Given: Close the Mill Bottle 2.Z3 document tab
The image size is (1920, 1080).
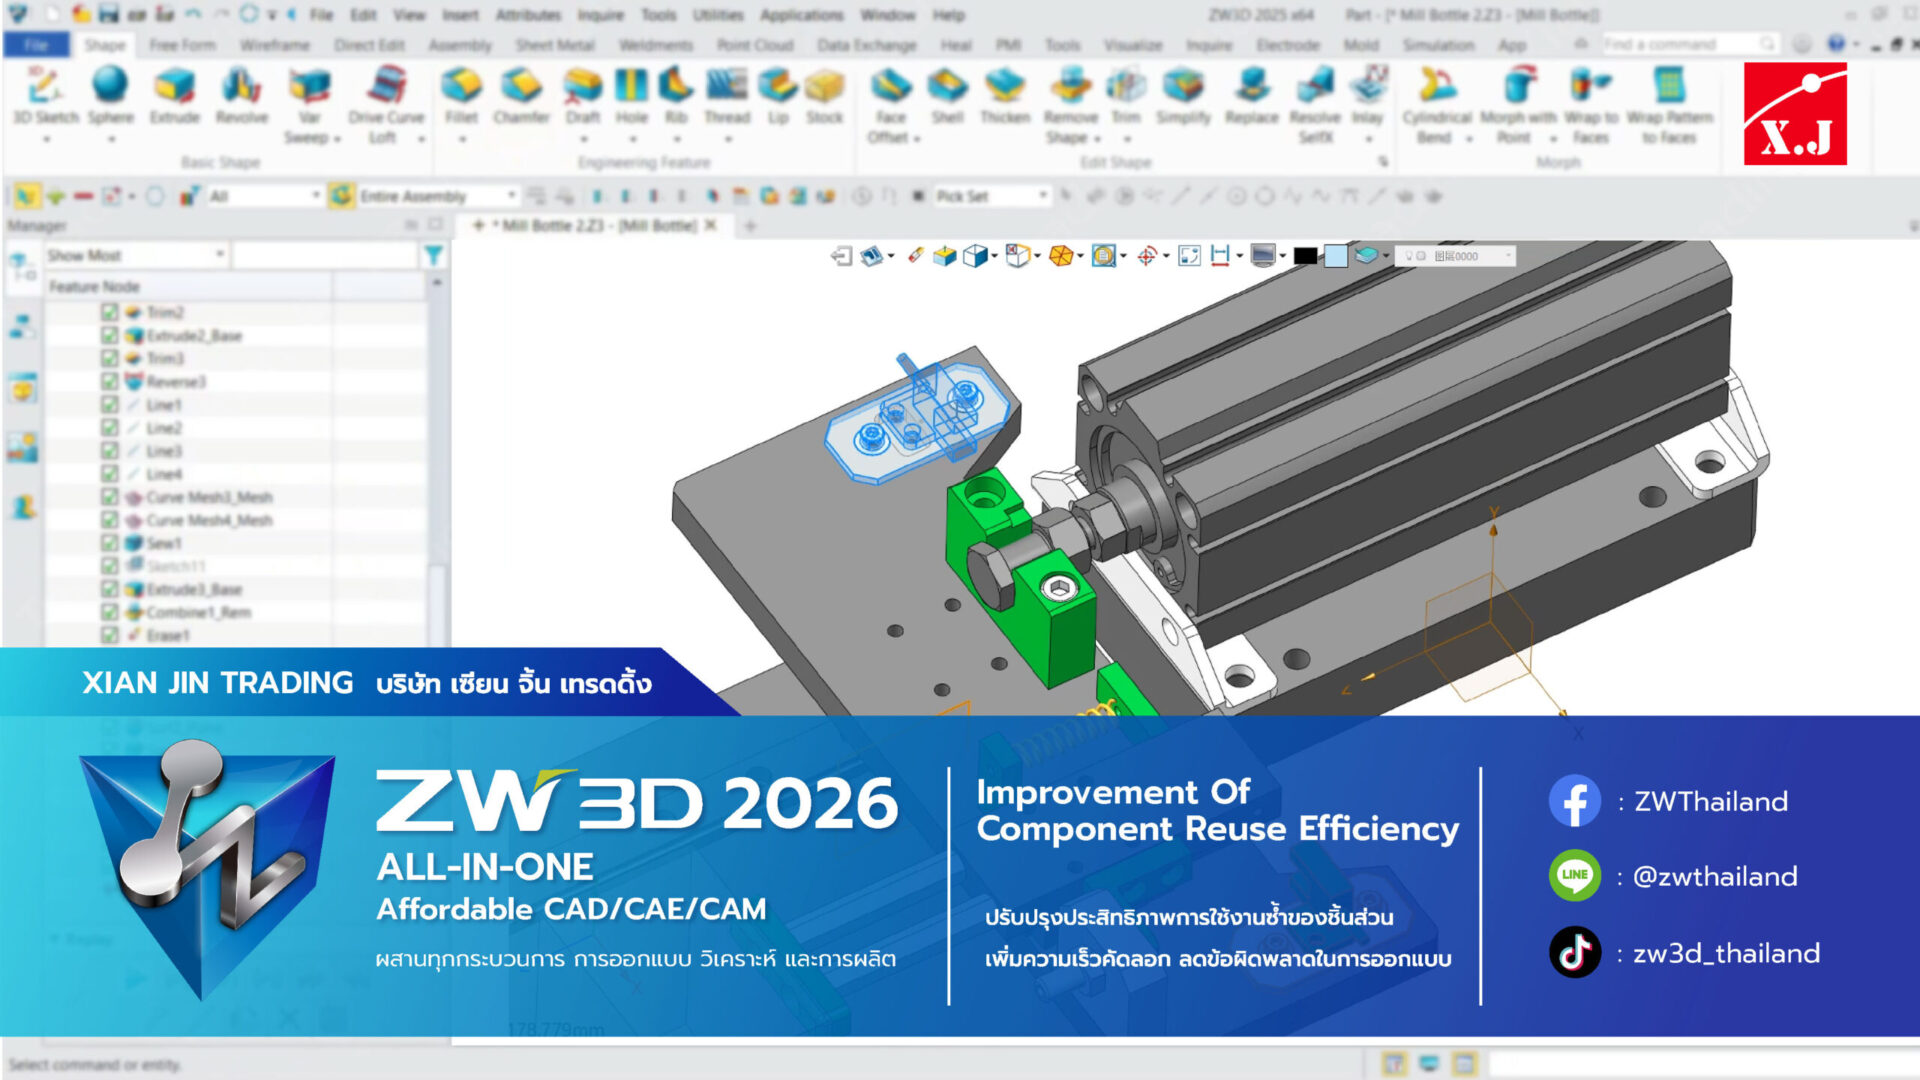Looking at the screenshot, I should (709, 226).
